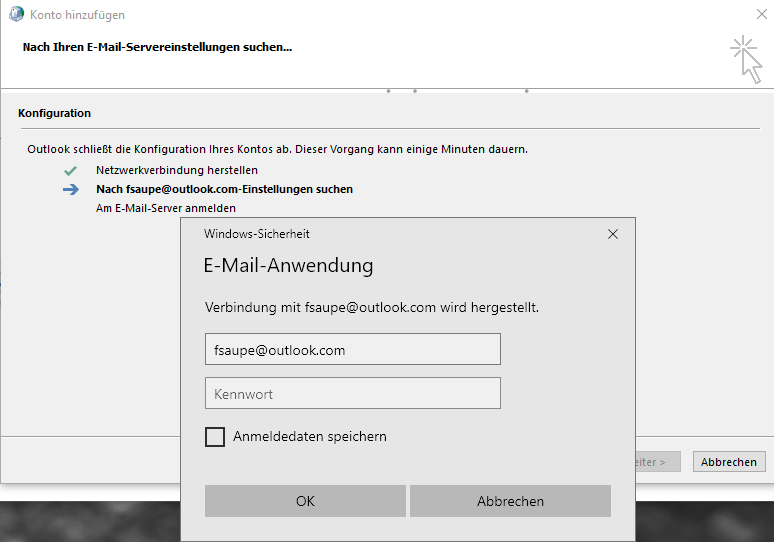
Task: Click the 'Konto hinzufügen' window title text
Action: coord(77,15)
